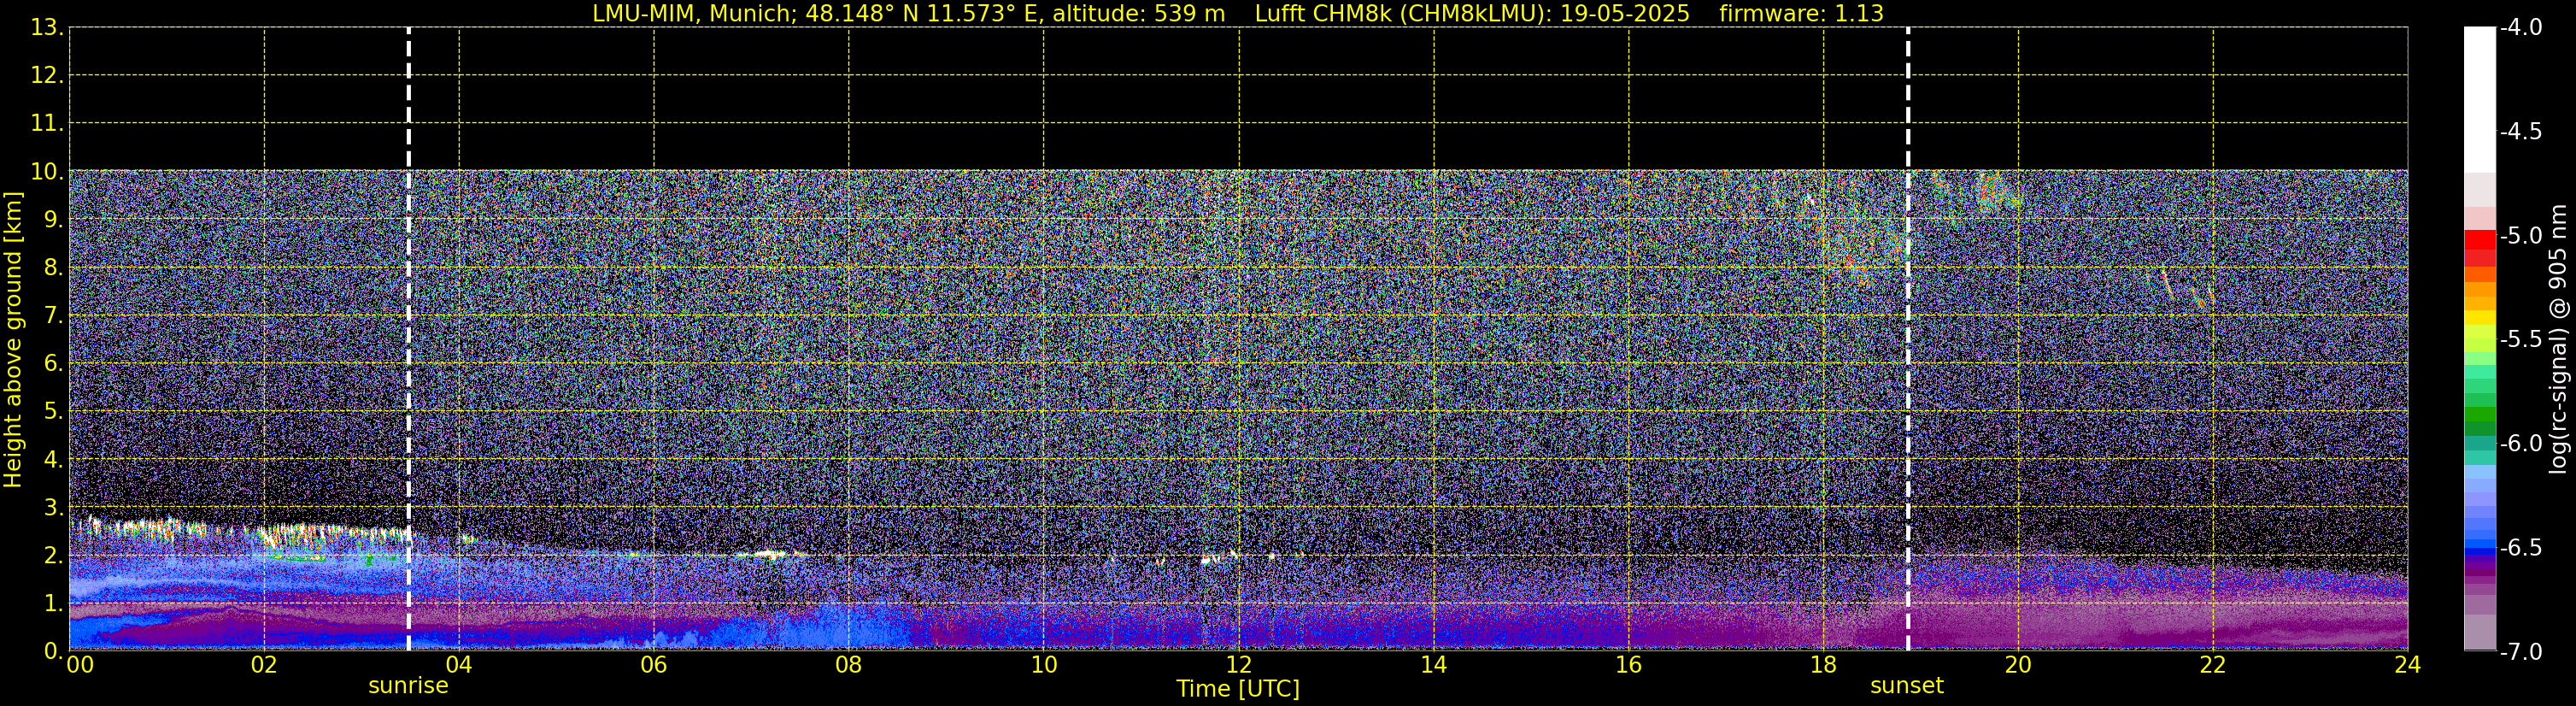Viewport: 2576px width, 706px height.
Task: Click the instrument name 'Lufft CHM8k (CHM8kLMU)' in the title
Action: tap(1403, 14)
